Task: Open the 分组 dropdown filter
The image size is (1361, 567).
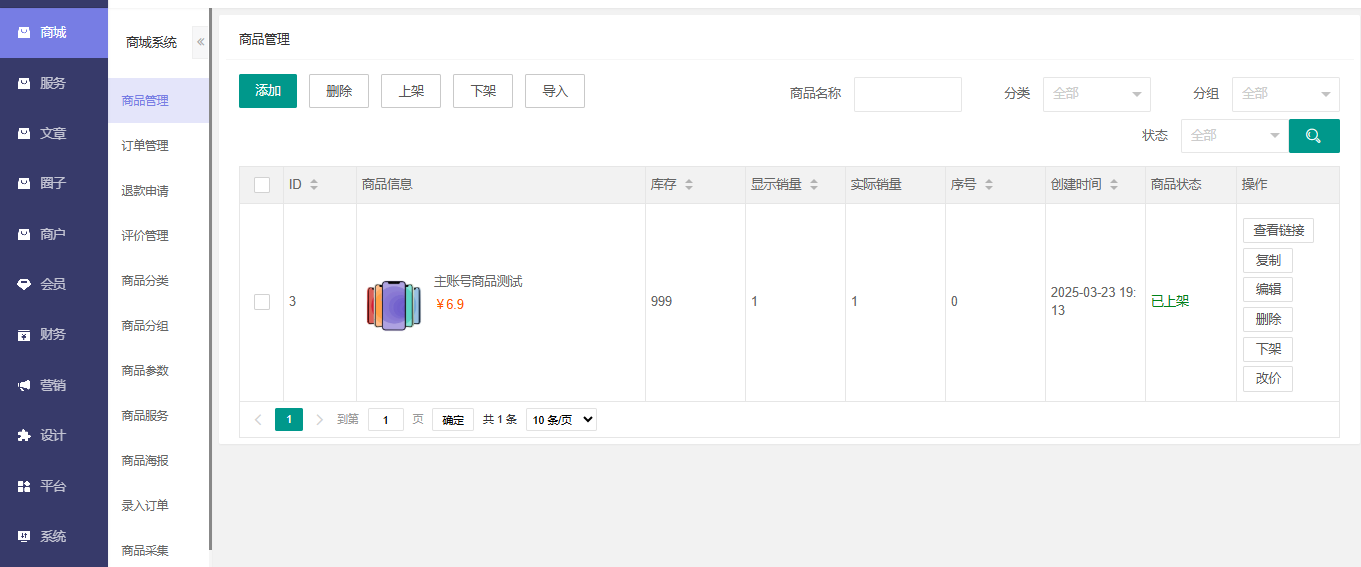Action: pyautogui.click(x=1285, y=94)
